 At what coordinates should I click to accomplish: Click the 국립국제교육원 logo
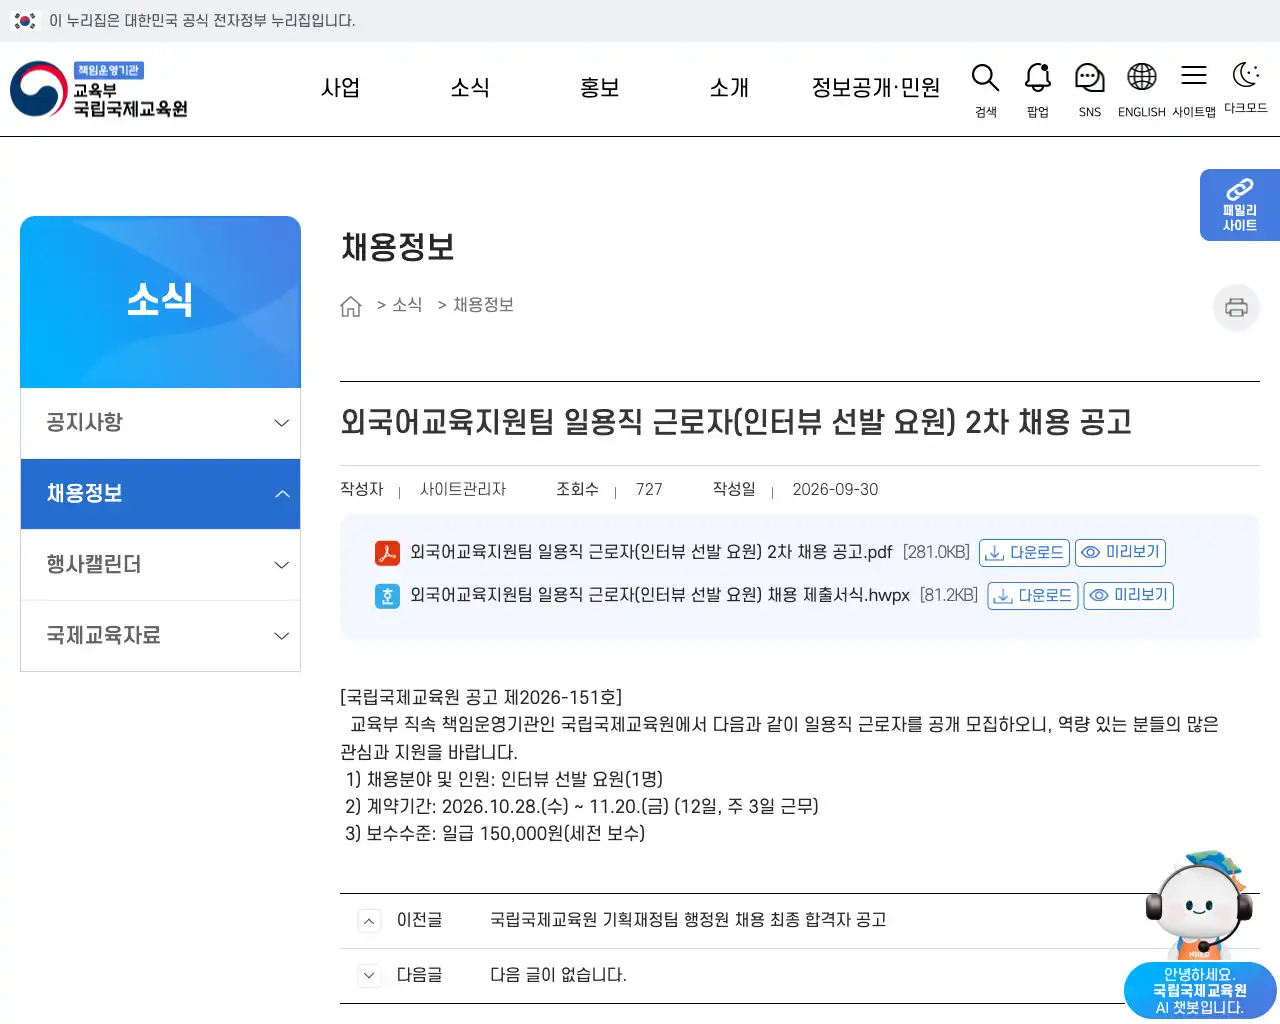(99, 89)
